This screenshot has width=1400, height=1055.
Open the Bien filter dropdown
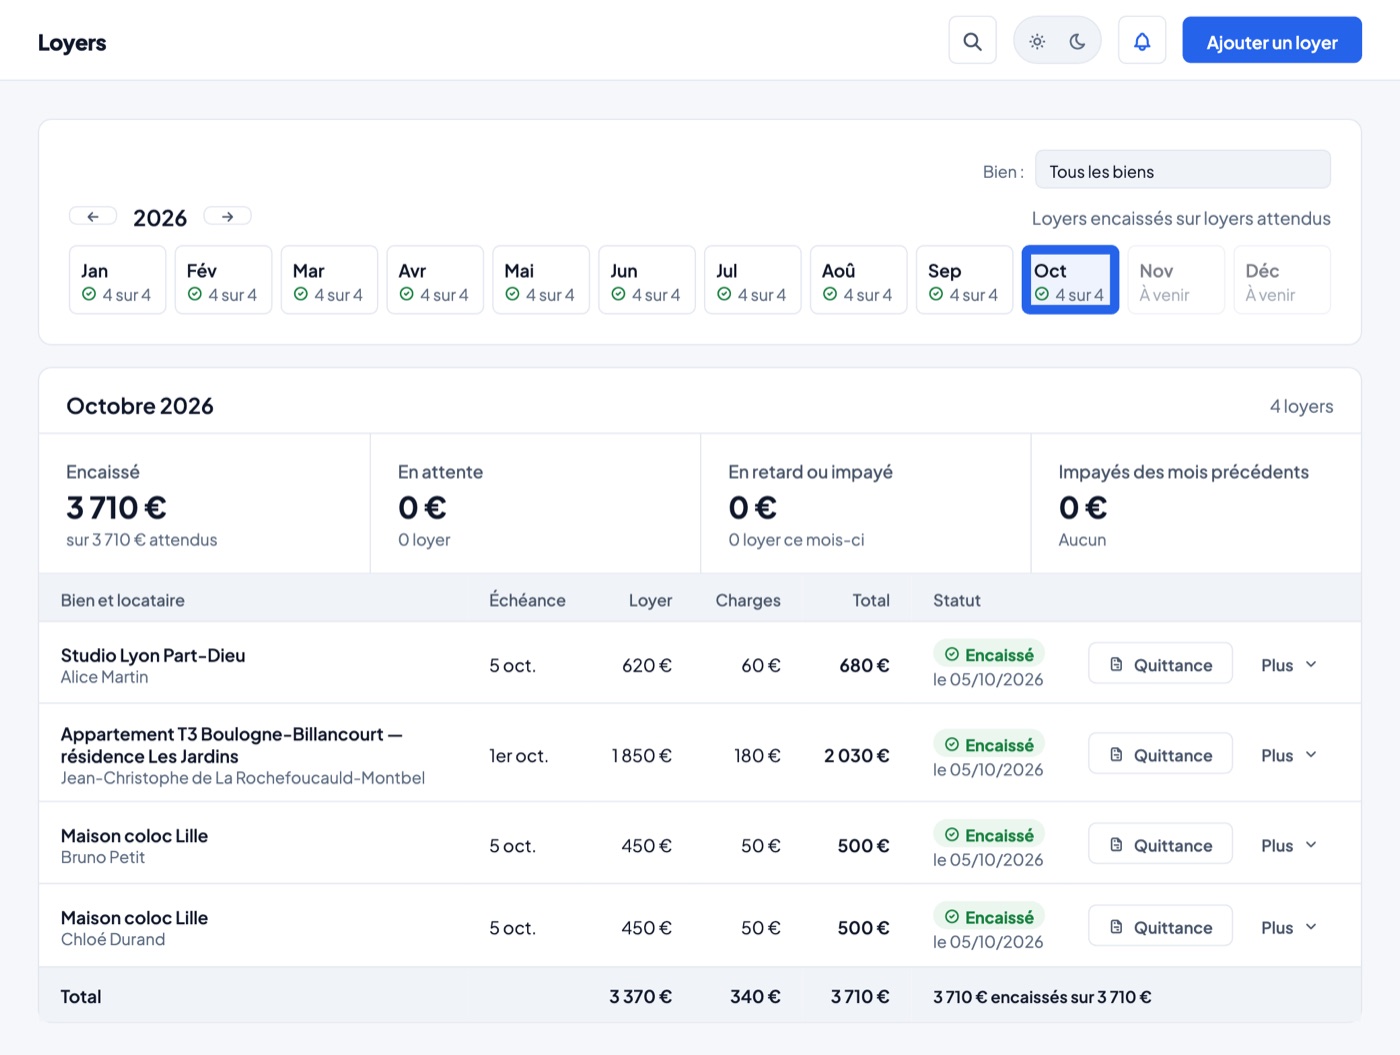[x=1182, y=170]
